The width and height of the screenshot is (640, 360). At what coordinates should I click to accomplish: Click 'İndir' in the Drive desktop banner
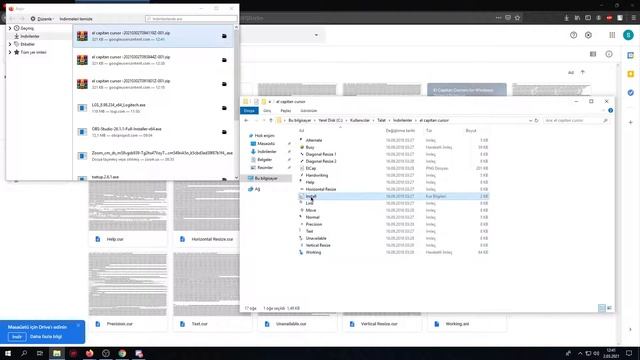click(x=17, y=337)
